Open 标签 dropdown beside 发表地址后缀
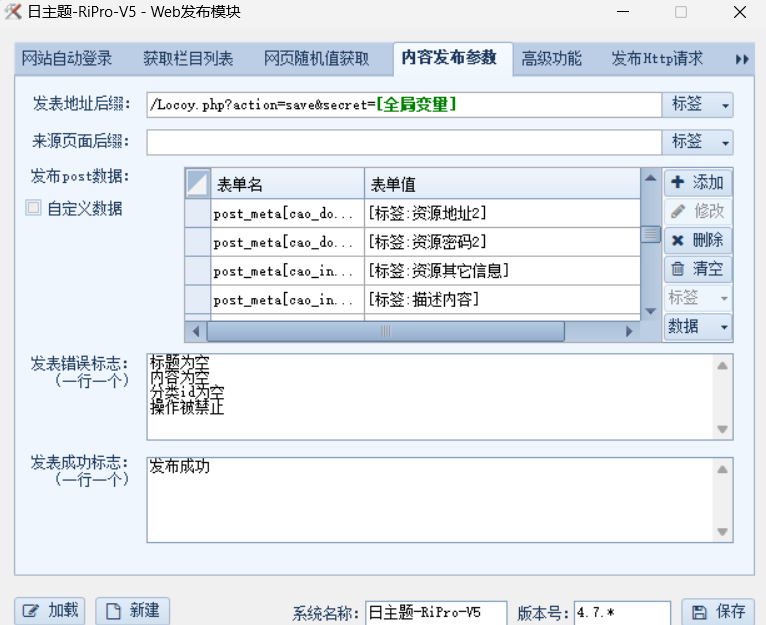The width and height of the screenshot is (766, 625). (x=697, y=105)
